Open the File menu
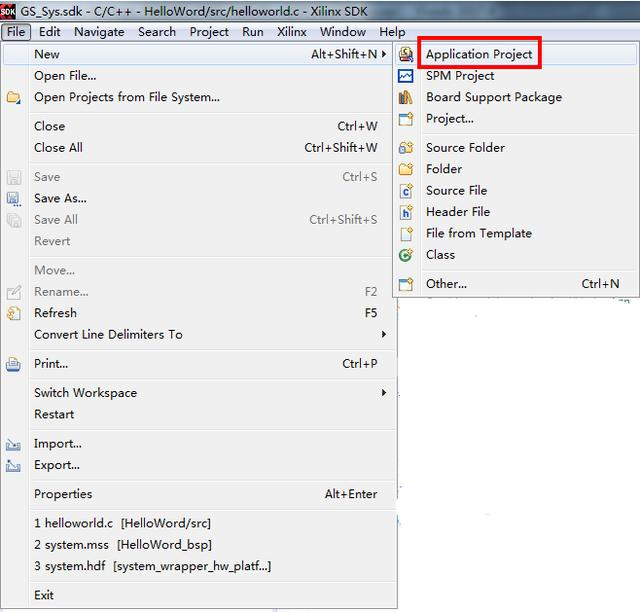 pyautogui.click(x=16, y=32)
